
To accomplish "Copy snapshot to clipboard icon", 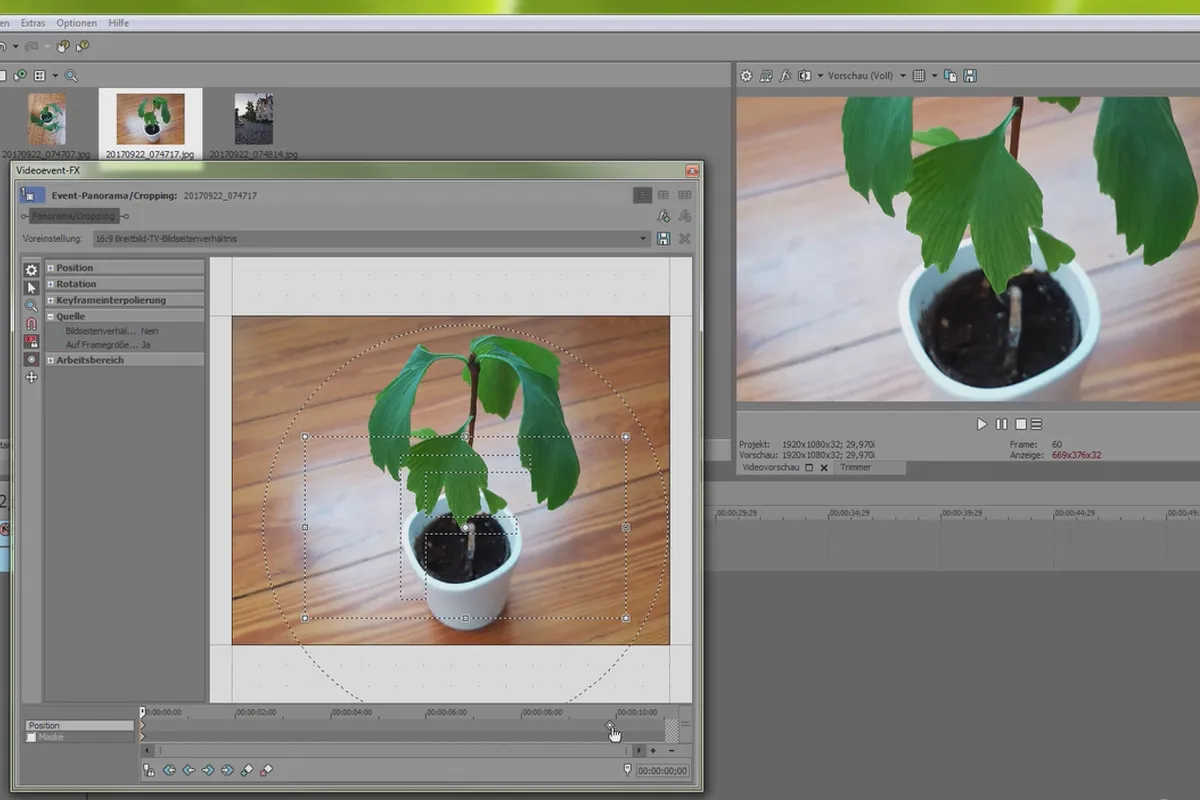I will pyautogui.click(x=951, y=76).
